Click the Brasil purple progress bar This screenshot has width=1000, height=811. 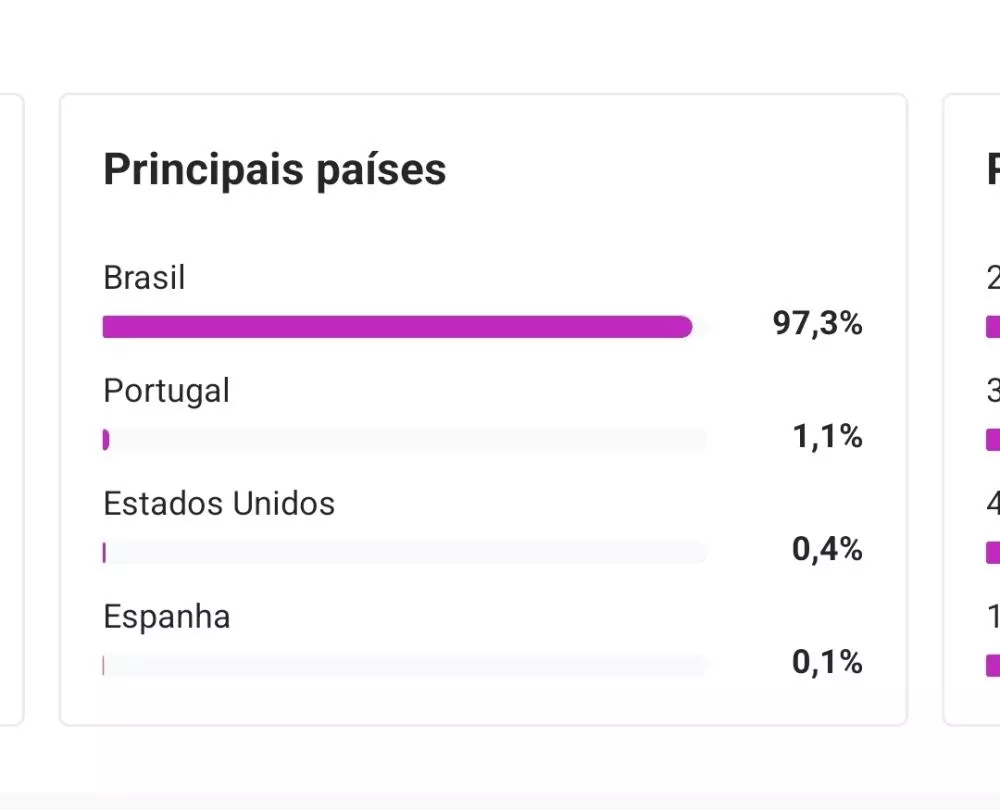click(397, 327)
